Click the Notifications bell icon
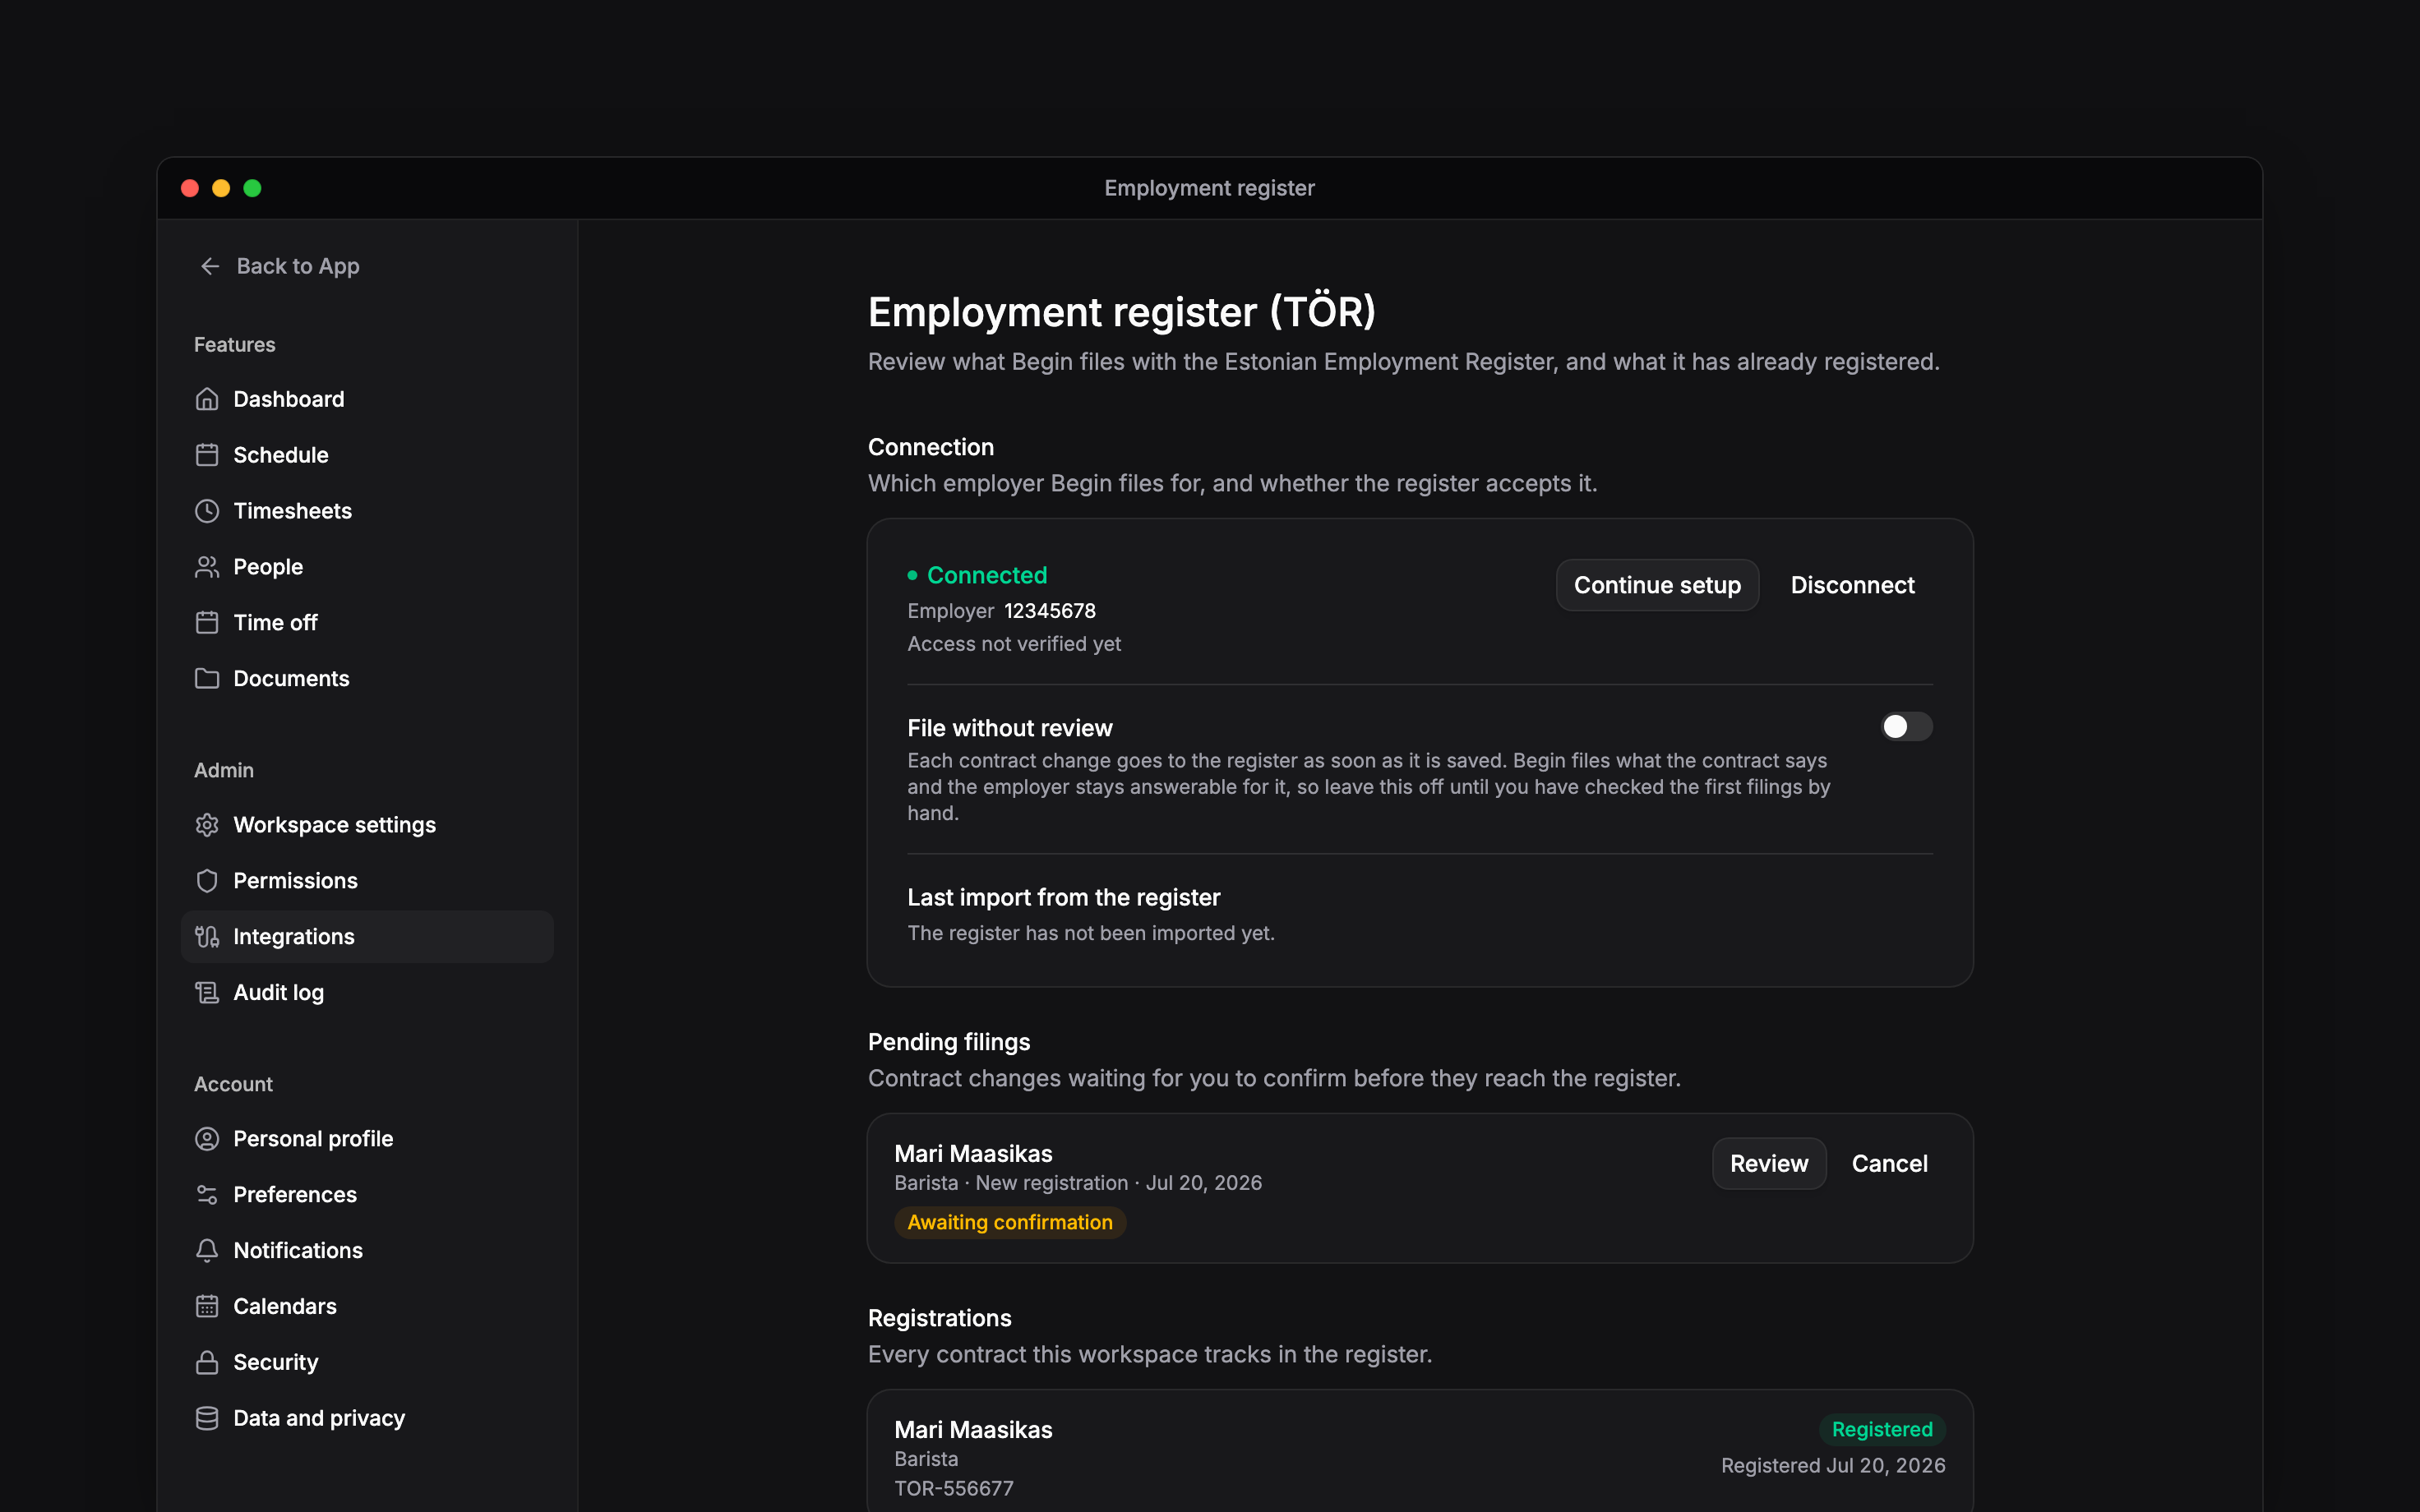Image resolution: width=2420 pixels, height=1512 pixels. [x=207, y=1251]
